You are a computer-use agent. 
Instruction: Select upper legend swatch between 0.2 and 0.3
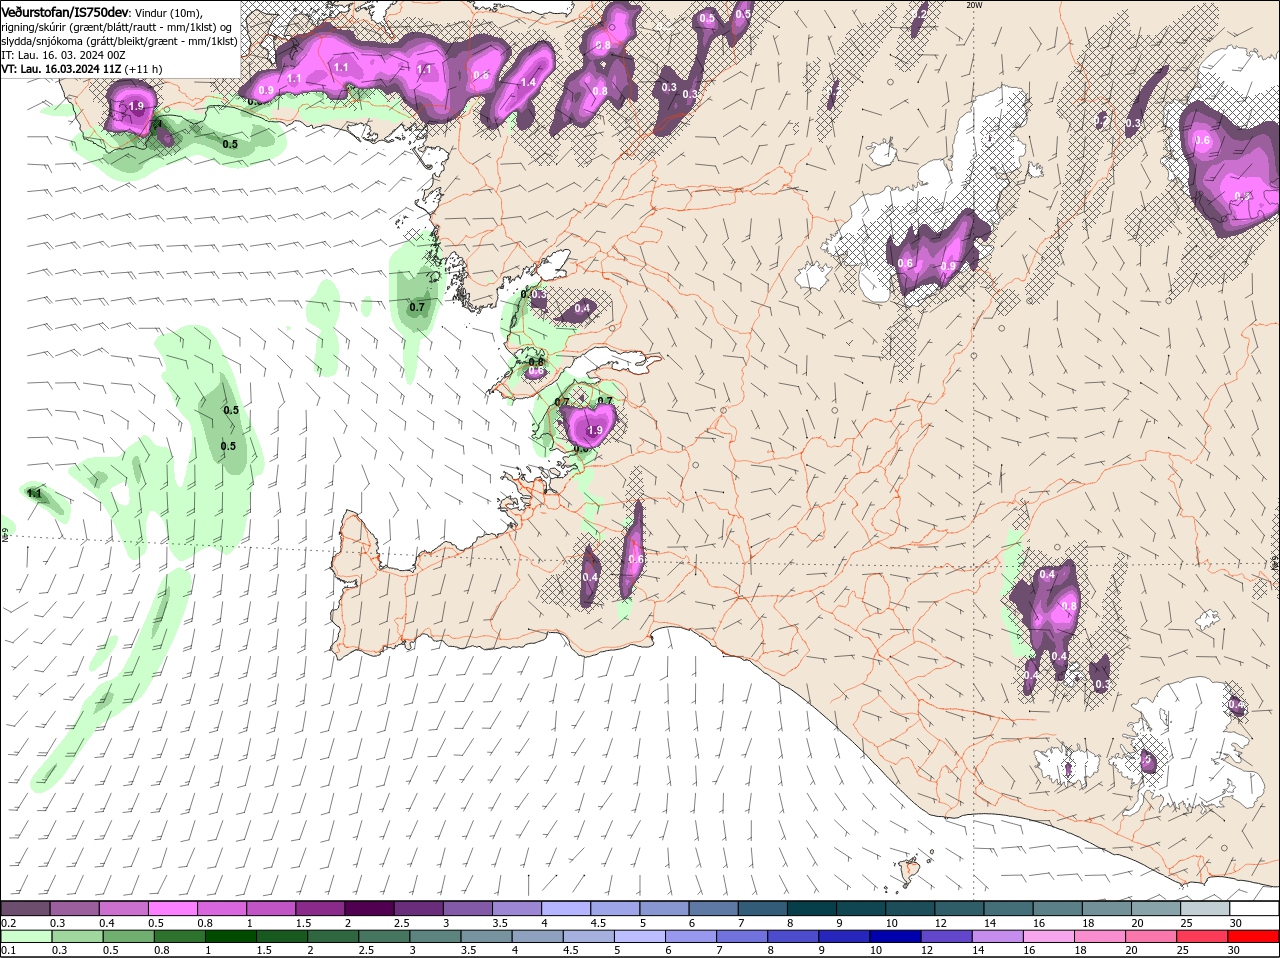click(25, 908)
